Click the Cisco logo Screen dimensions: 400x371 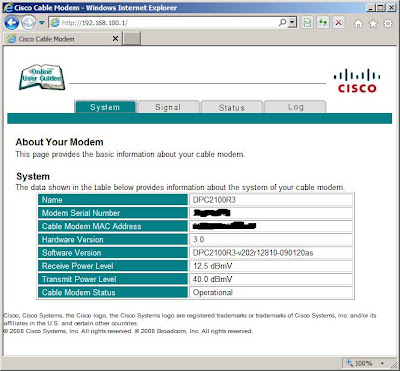(357, 81)
